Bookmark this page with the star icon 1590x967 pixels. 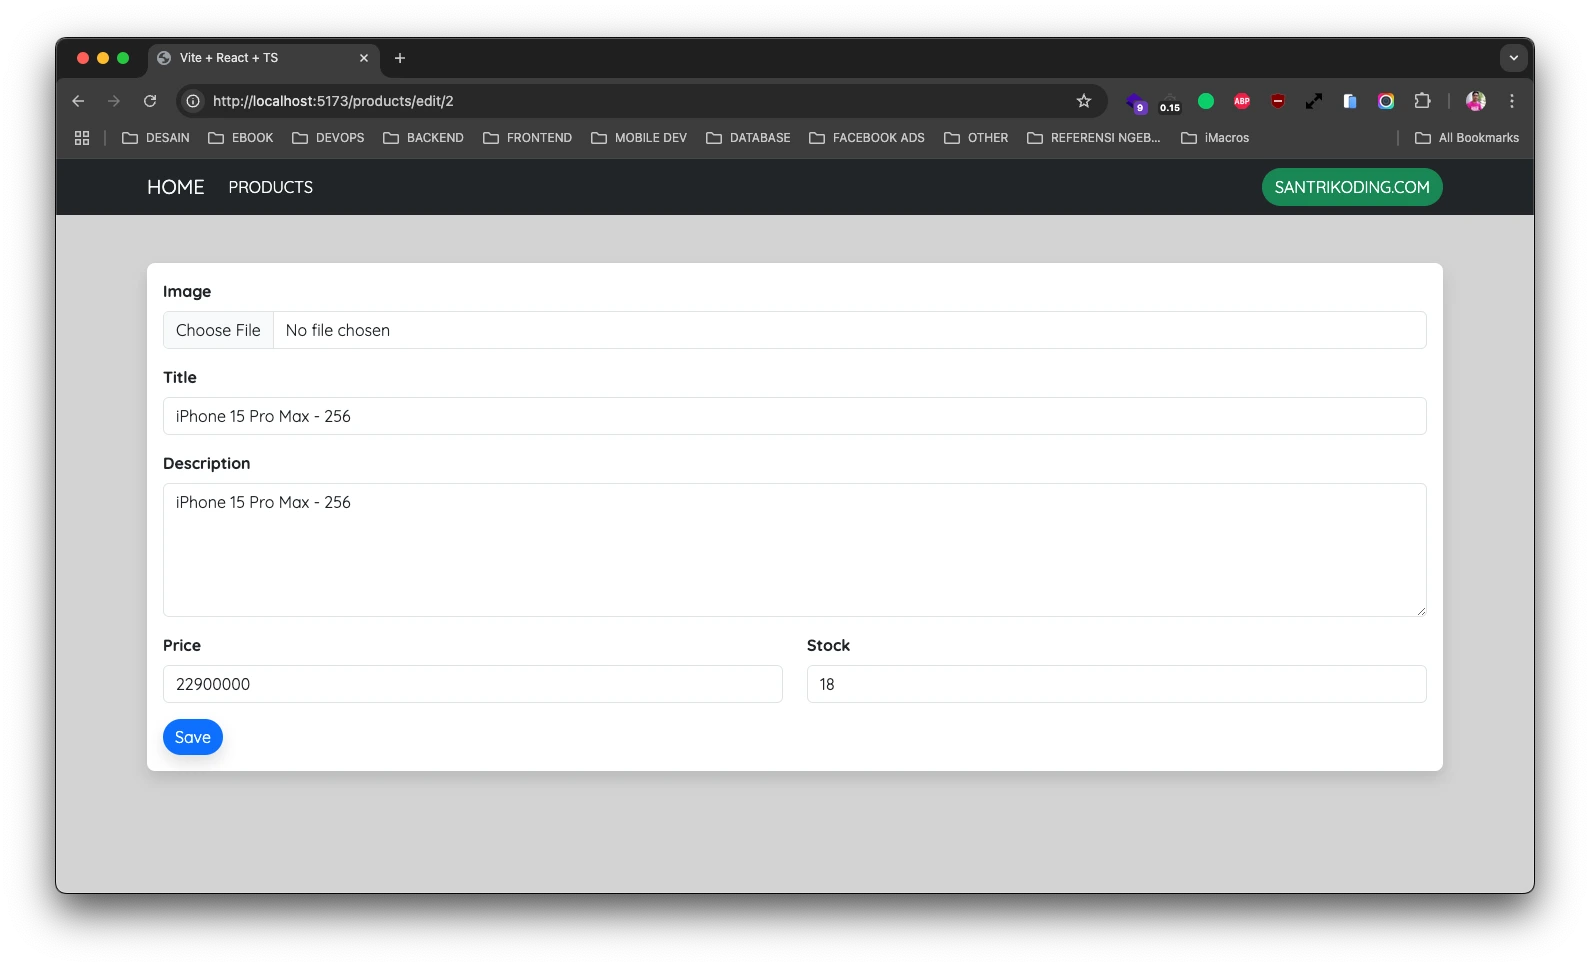(1084, 101)
